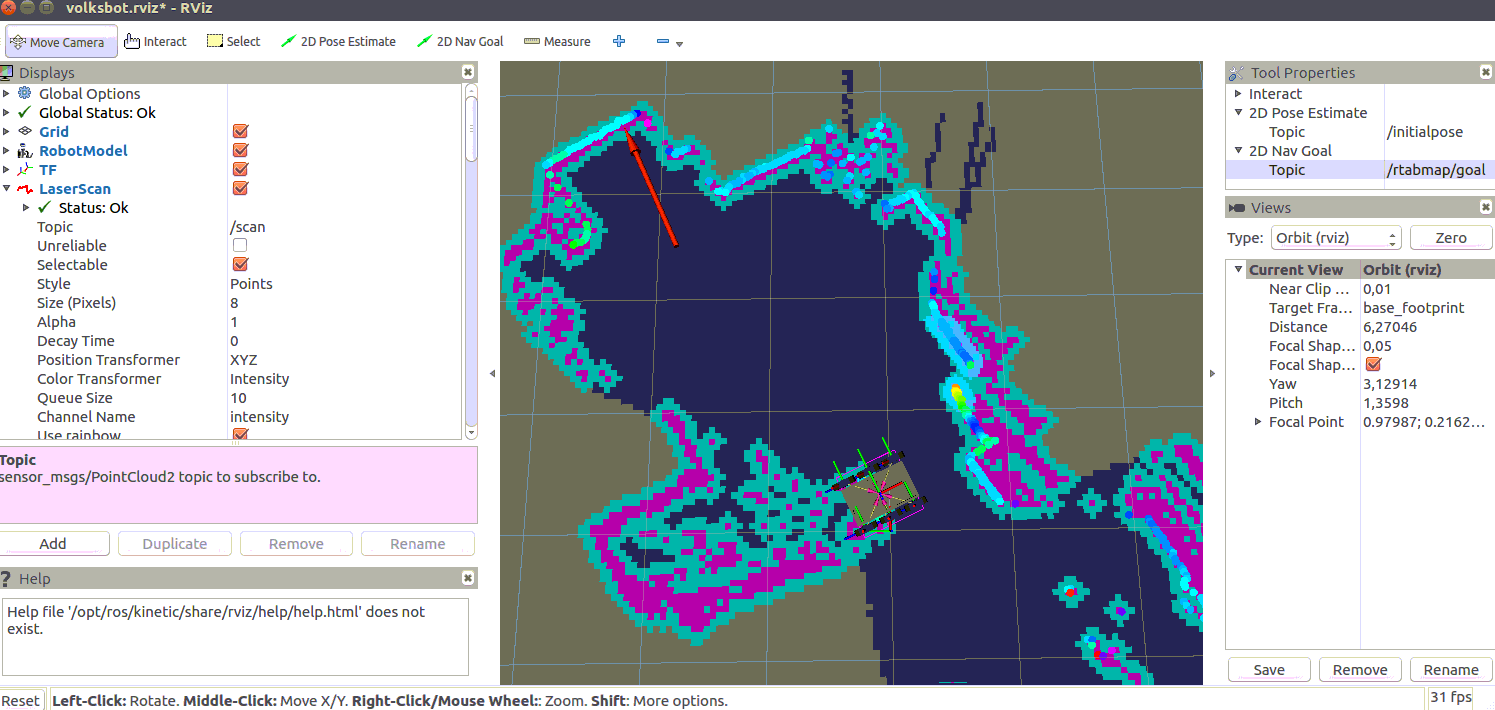Click the minus remove-tool icon
This screenshot has height=710, width=1495.
tap(663, 42)
